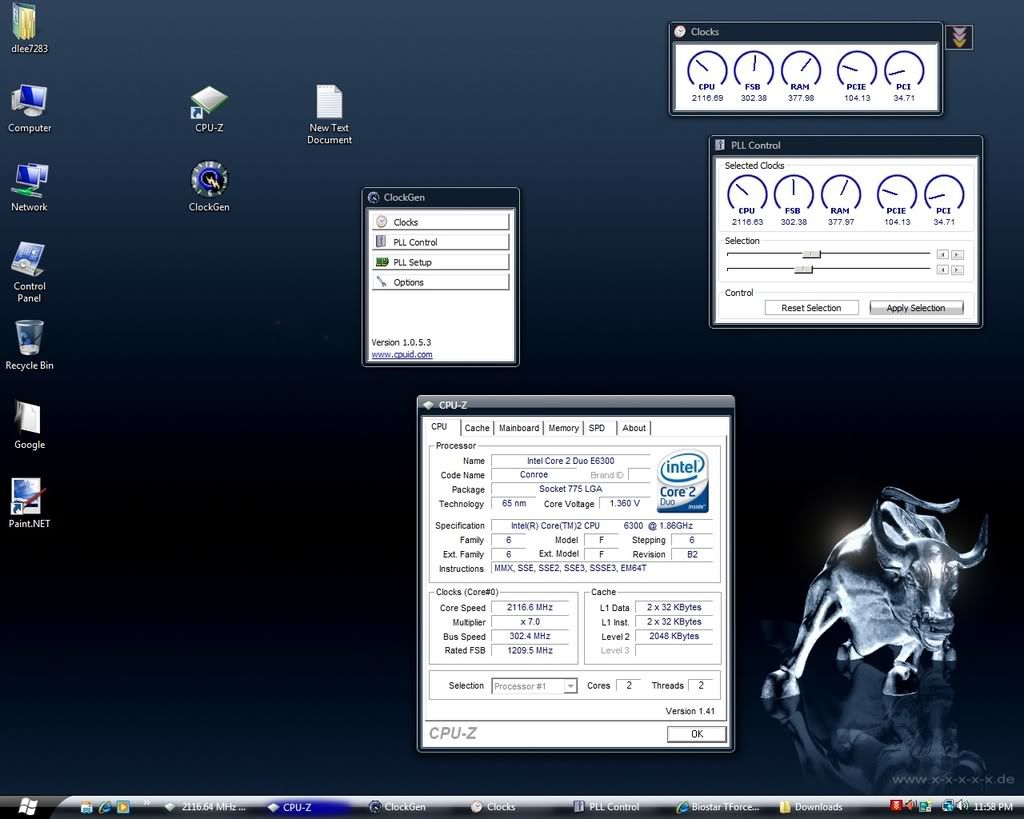Image resolution: width=1024 pixels, height=819 pixels.
Task: Click the Clocks button in ClockGen
Action: tap(440, 222)
